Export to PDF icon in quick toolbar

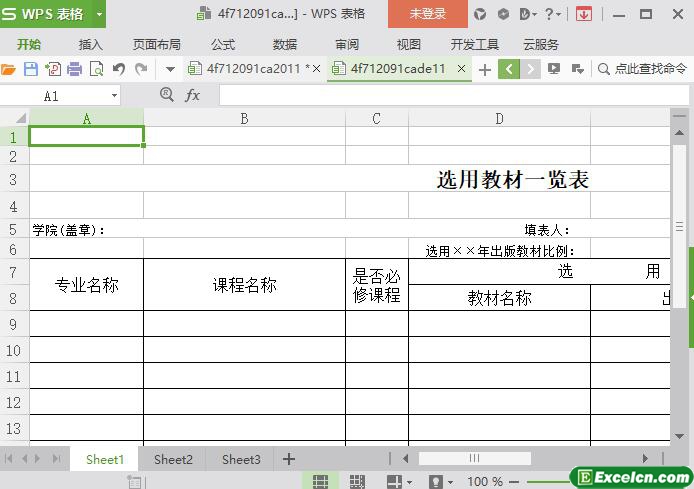point(53,69)
